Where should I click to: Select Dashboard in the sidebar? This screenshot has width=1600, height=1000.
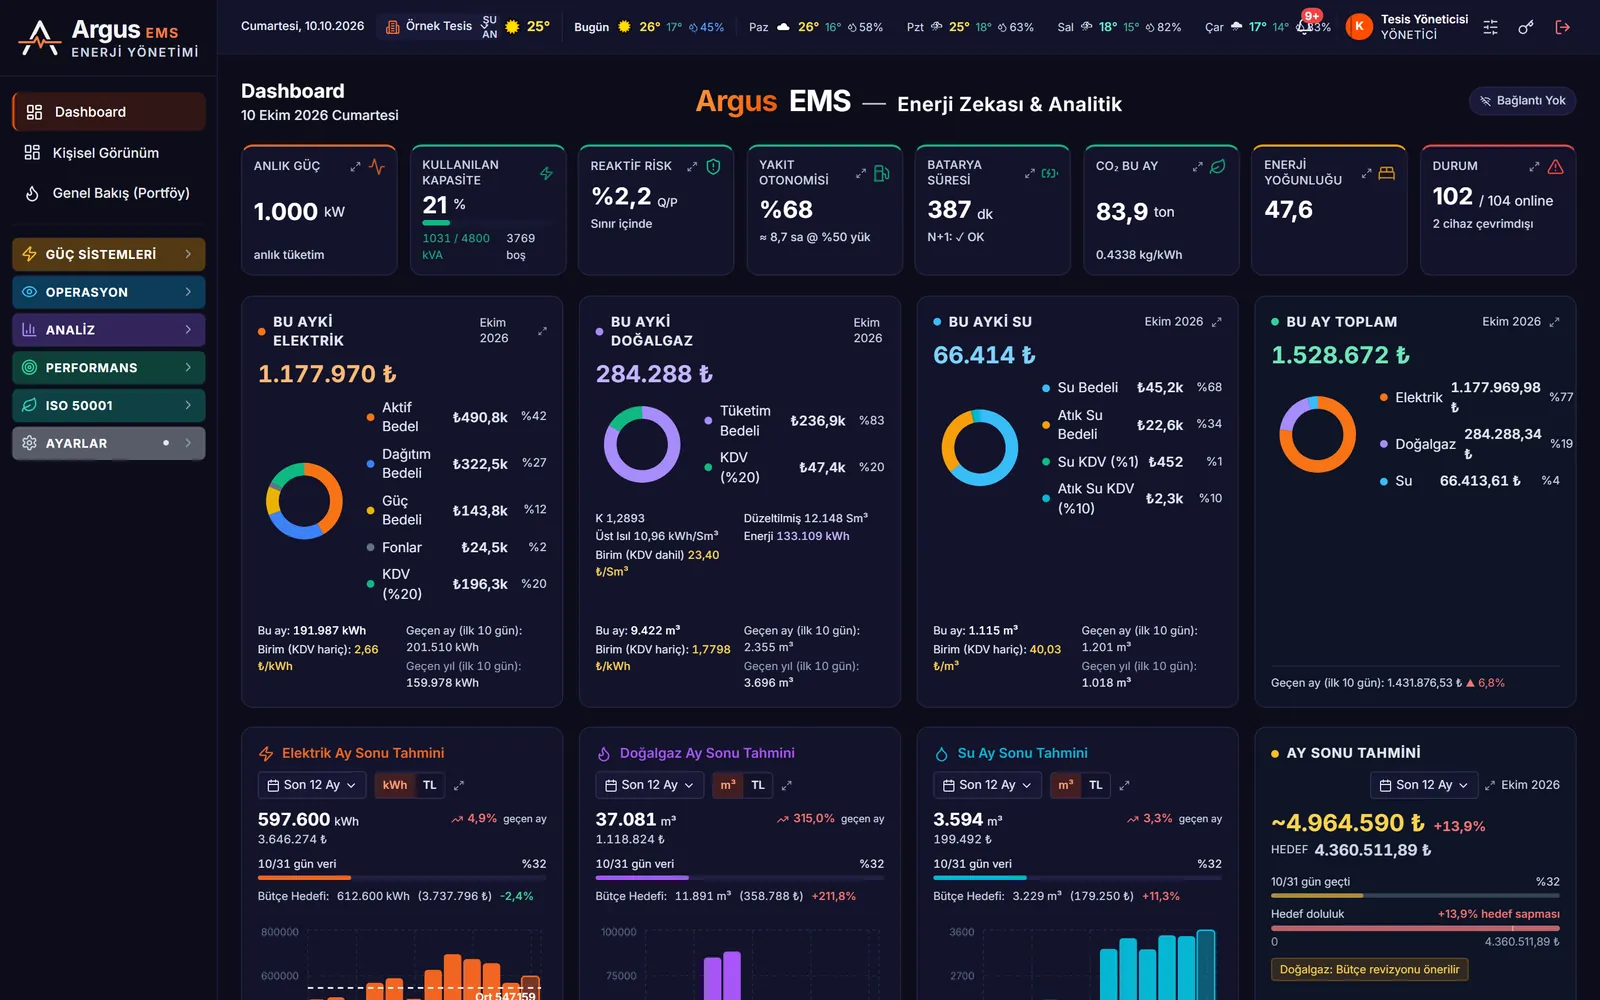click(x=109, y=112)
